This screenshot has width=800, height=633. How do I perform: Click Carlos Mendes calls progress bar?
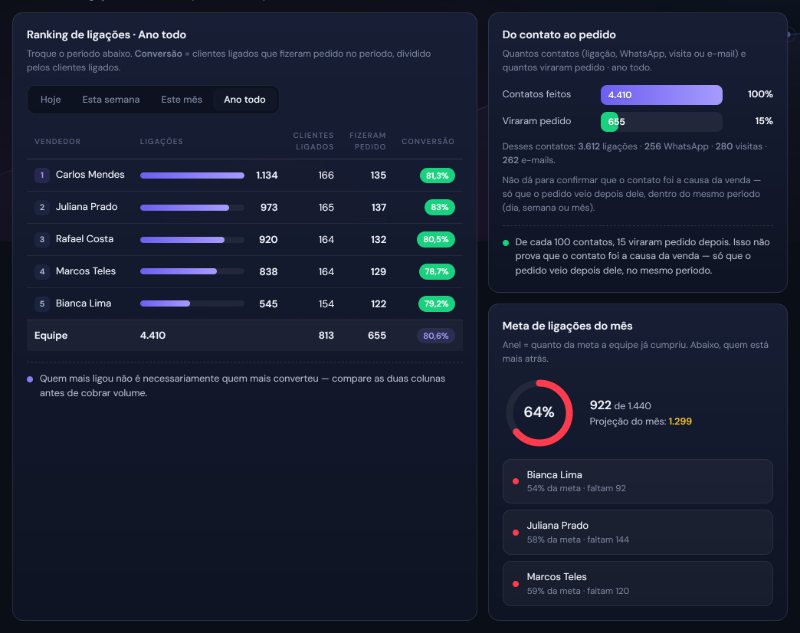pos(192,175)
